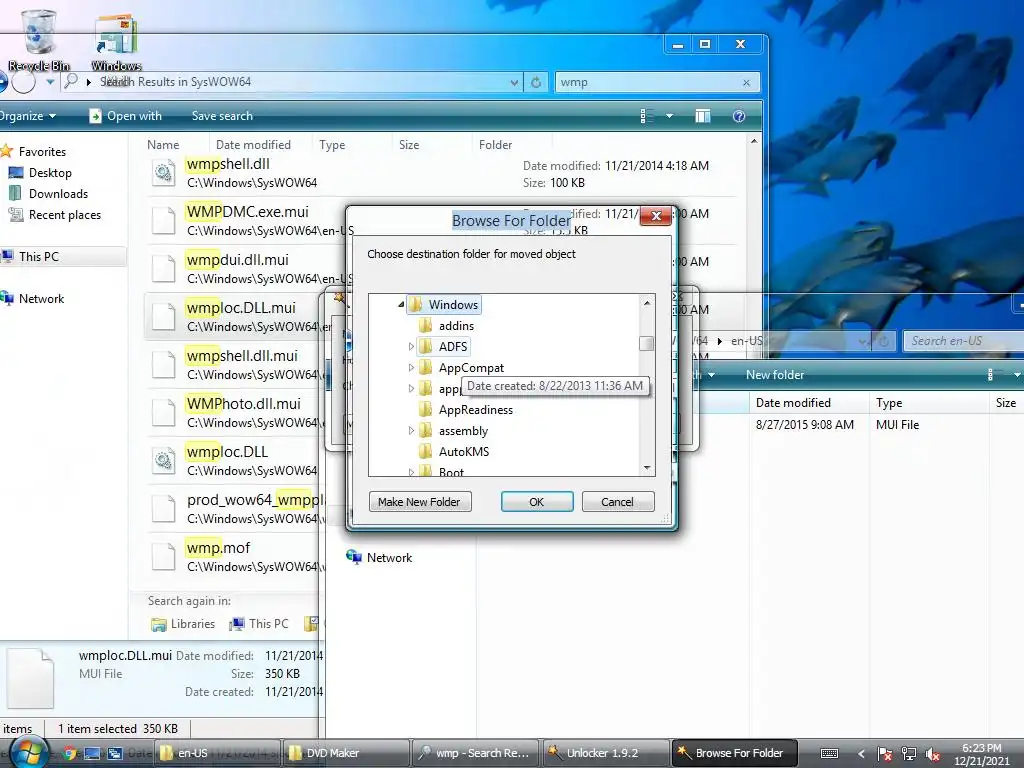The height and width of the screenshot is (768, 1024).
Task: Select Network in search window navigation pane
Action: [41, 298]
